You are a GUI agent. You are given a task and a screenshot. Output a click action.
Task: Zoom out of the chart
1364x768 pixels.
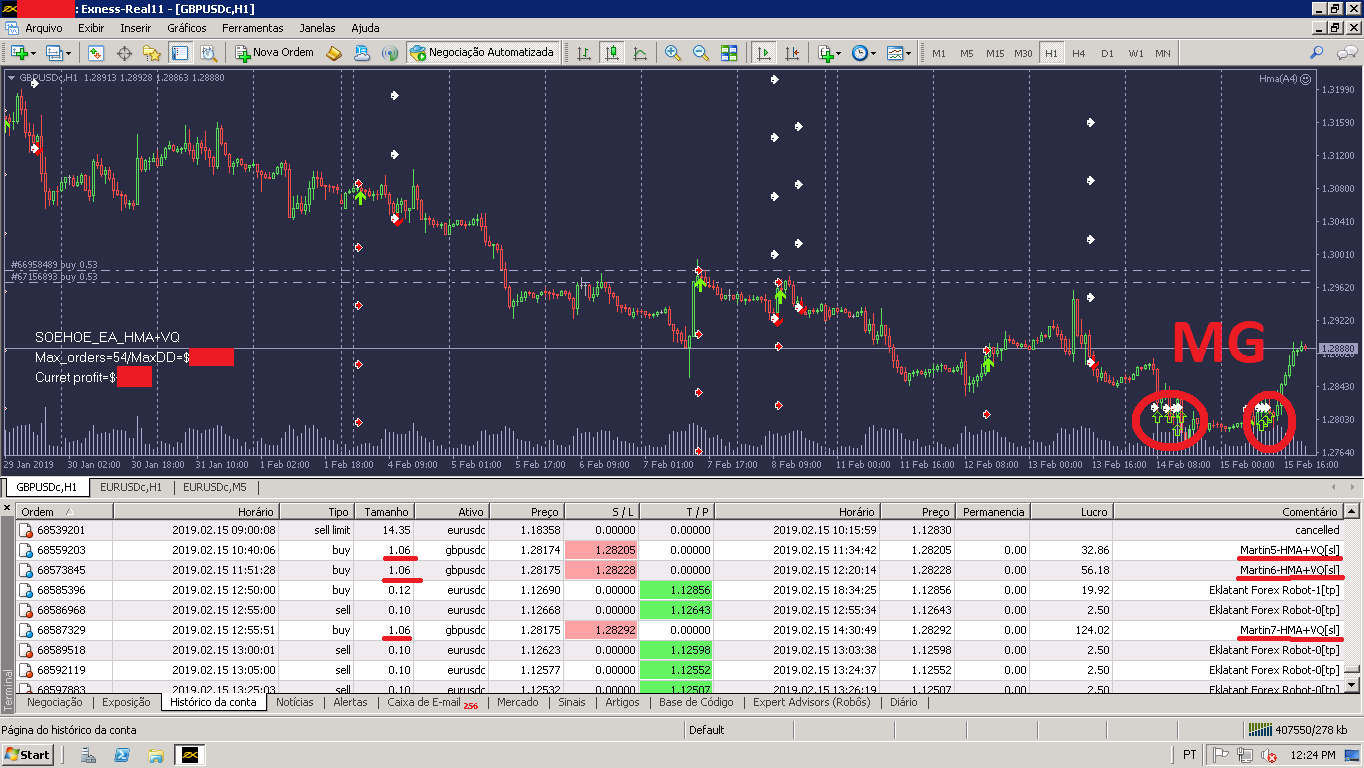[x=701, y=53]
